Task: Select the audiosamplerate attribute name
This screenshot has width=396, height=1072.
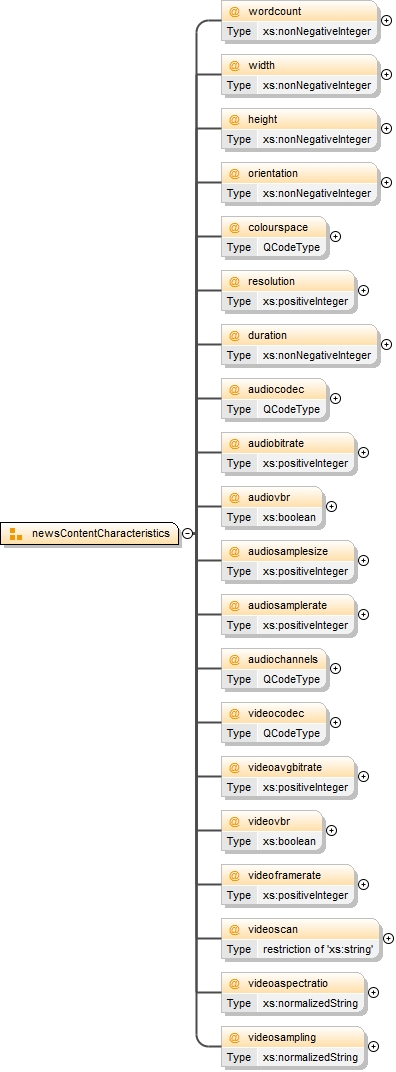Action: point(287,606)
